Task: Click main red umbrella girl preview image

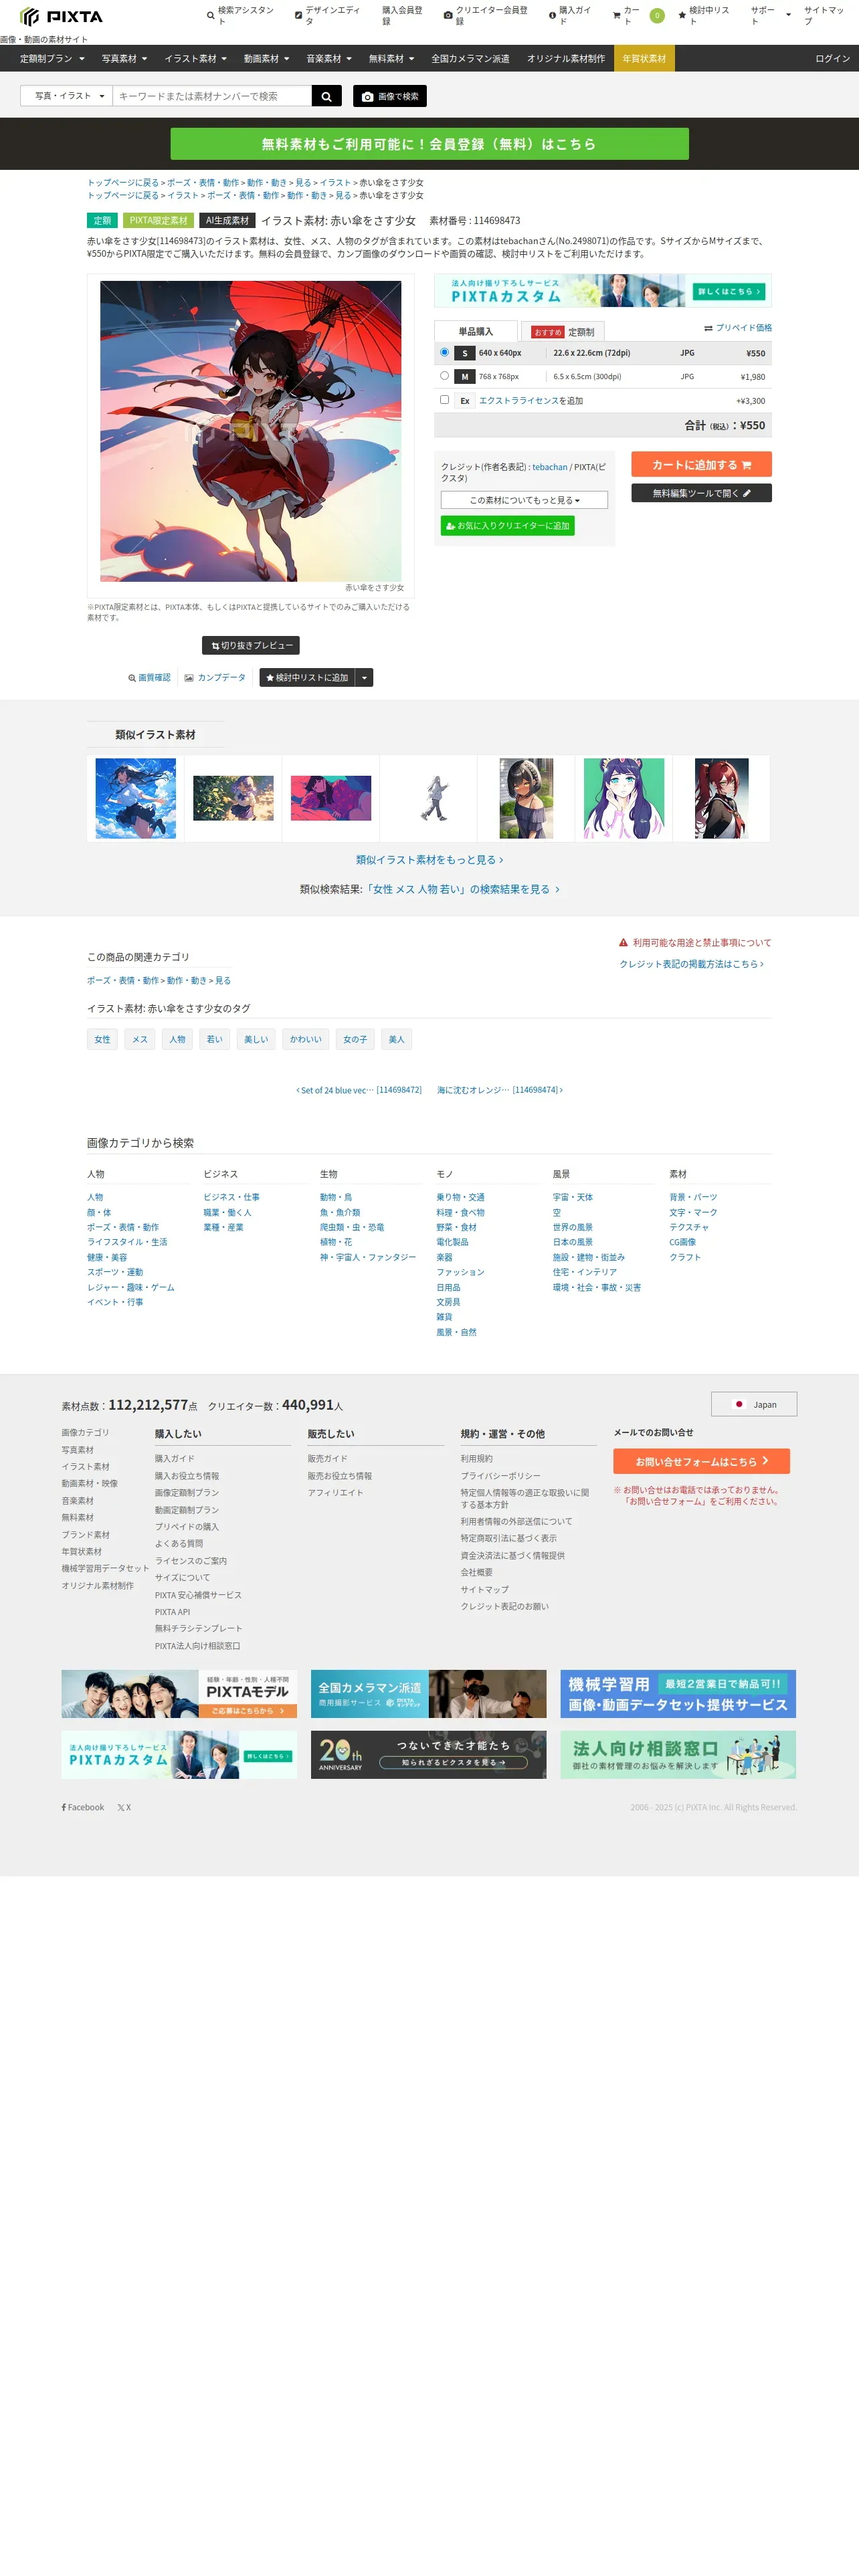Action: (251, 431)
